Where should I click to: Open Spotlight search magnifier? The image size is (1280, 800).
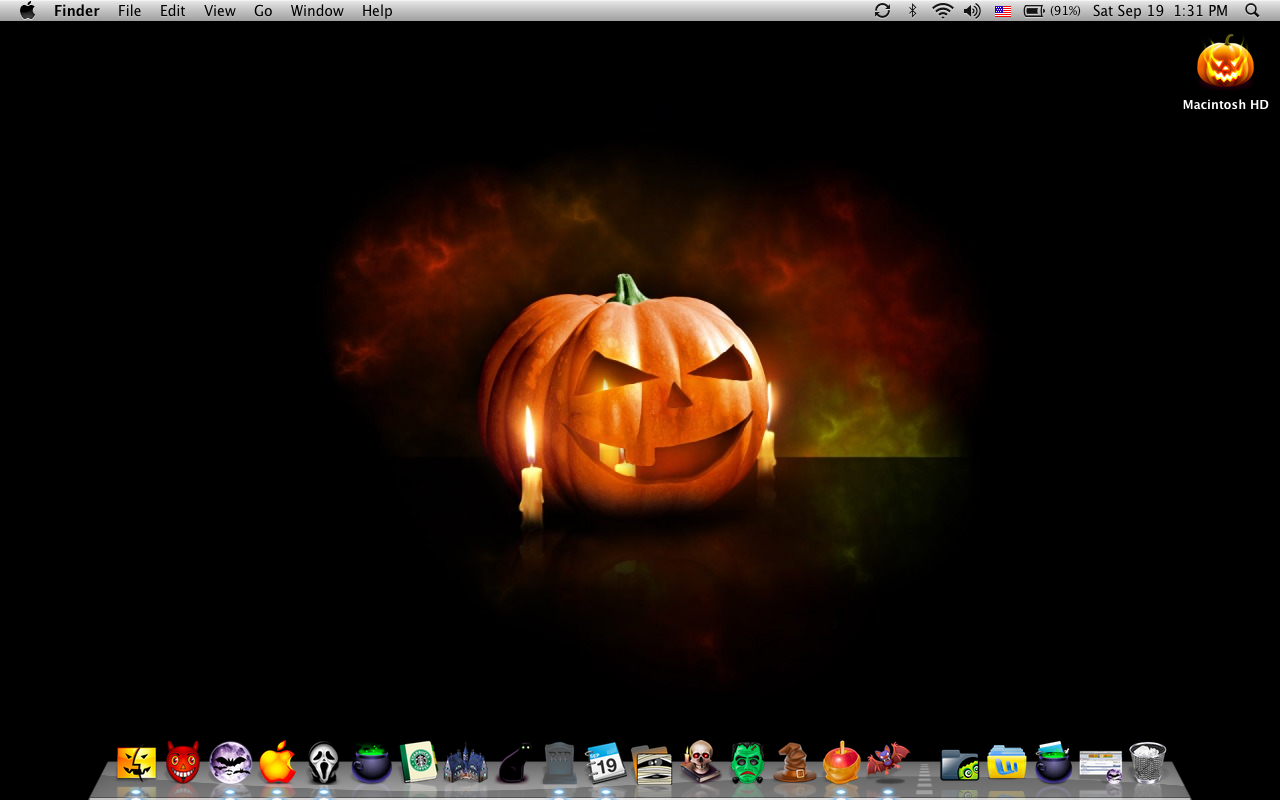coord(1252,10)
